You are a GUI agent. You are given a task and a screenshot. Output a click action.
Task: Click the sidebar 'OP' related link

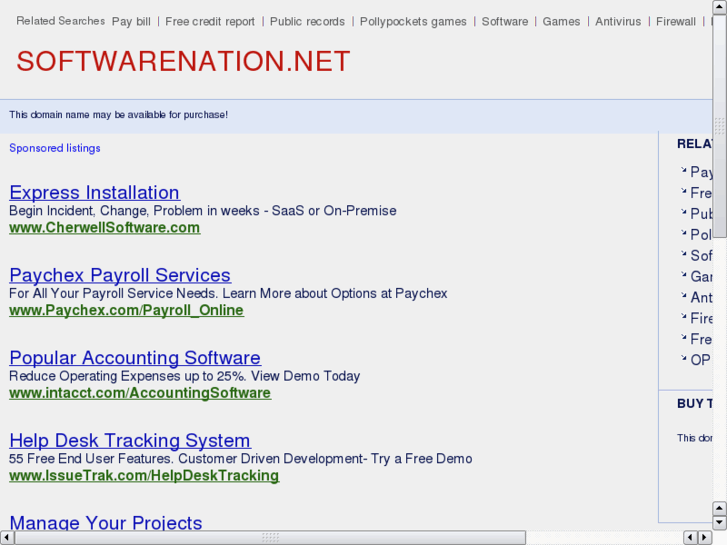click(701, 360)
